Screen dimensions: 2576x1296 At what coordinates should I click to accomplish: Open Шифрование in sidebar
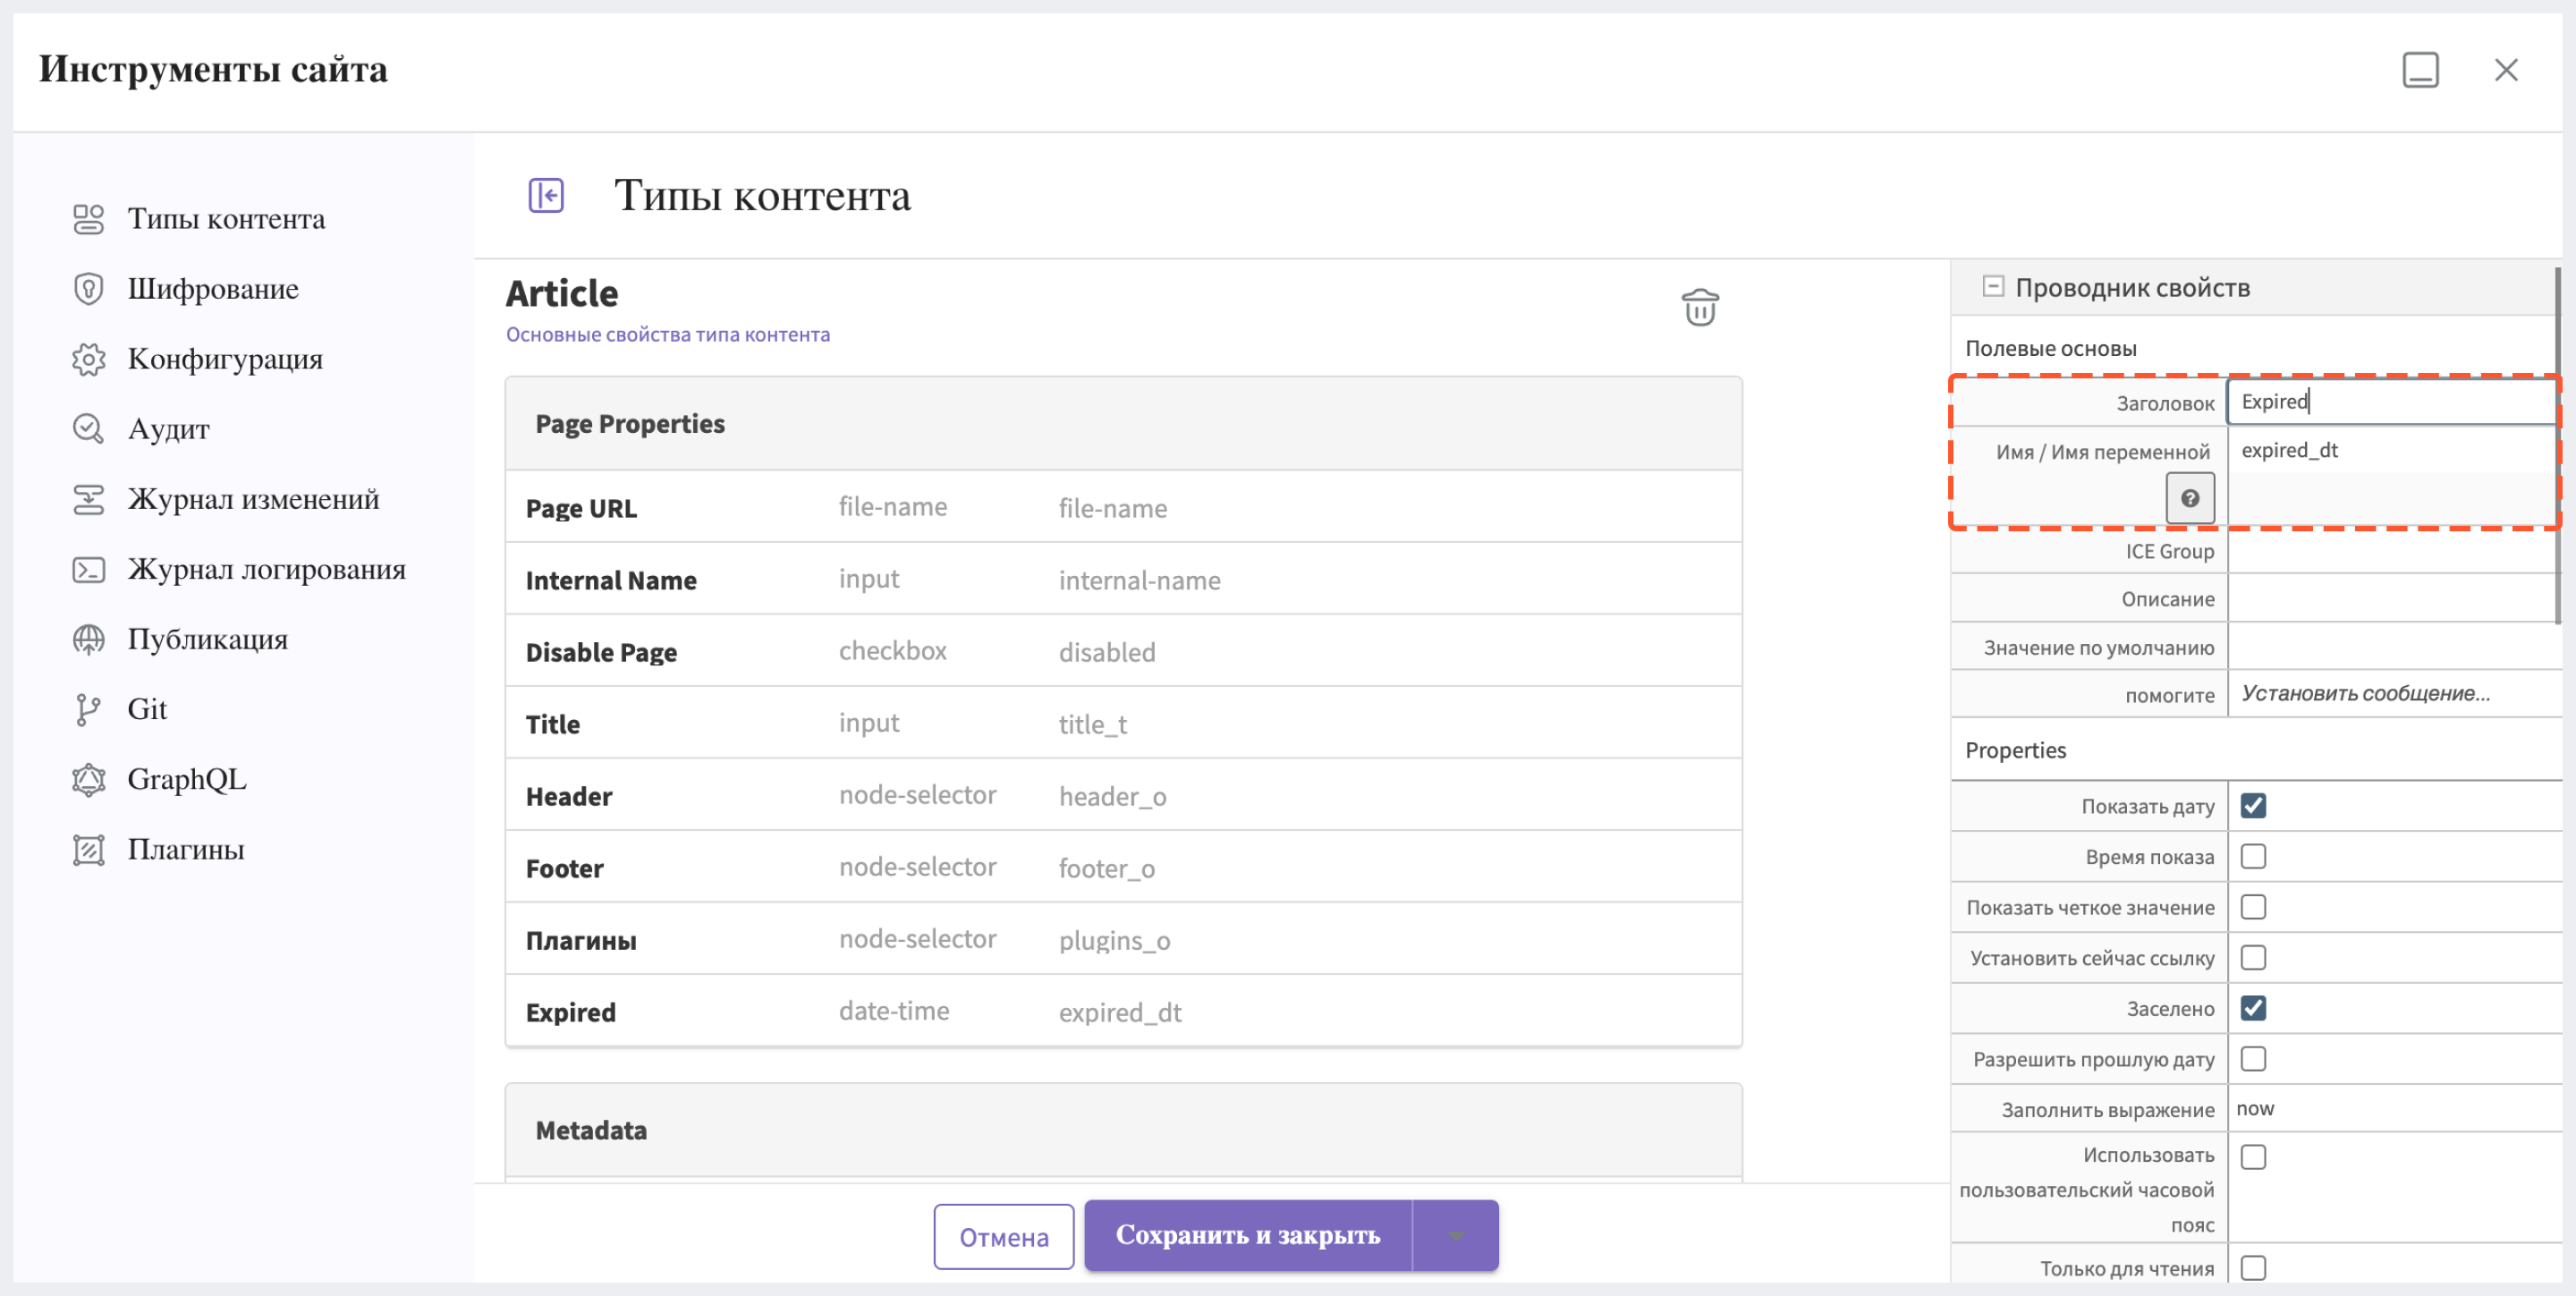(x=213, y=289)
